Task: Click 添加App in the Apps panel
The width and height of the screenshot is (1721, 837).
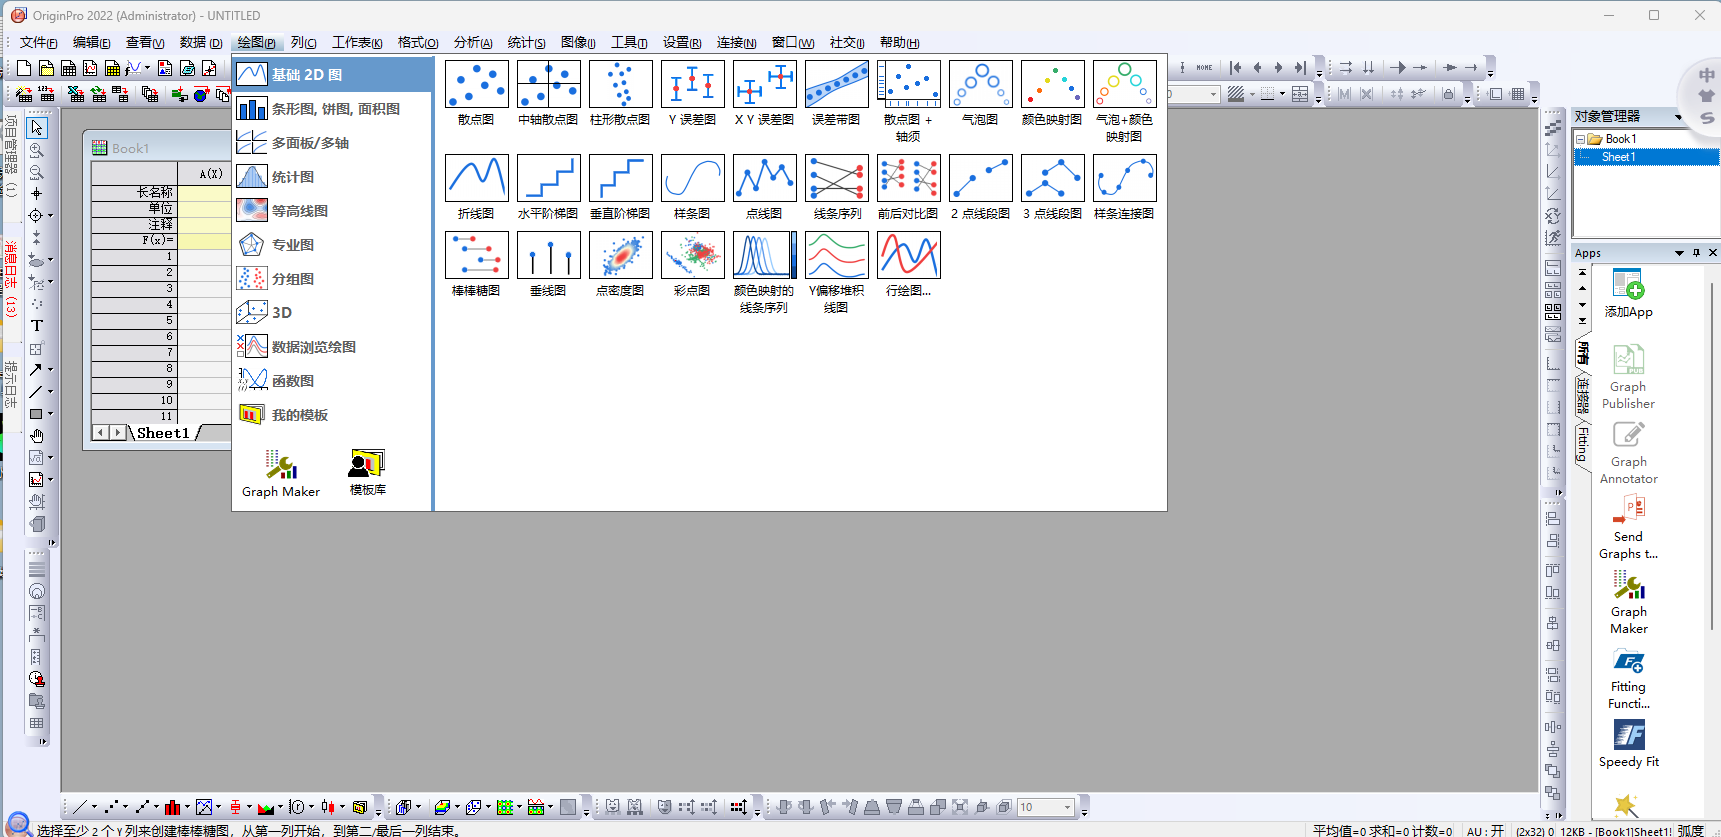Action: coord(1628,293)
